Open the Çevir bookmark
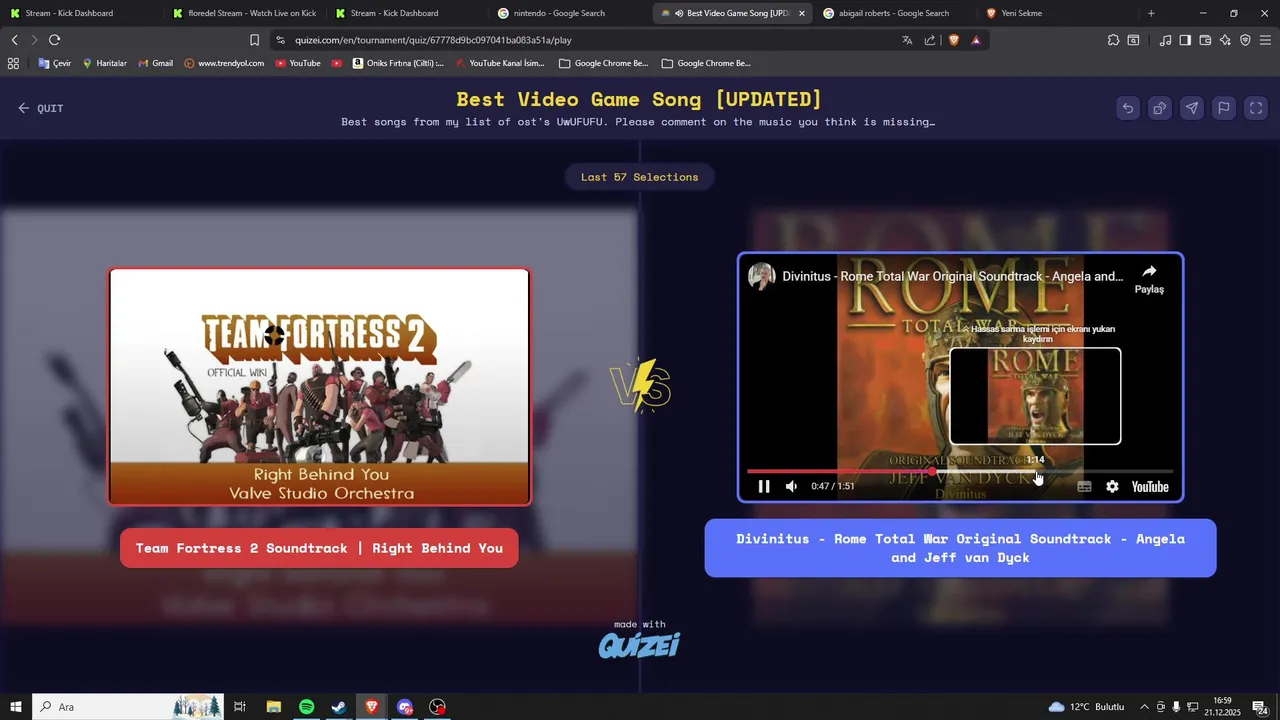 click(54, 63)
